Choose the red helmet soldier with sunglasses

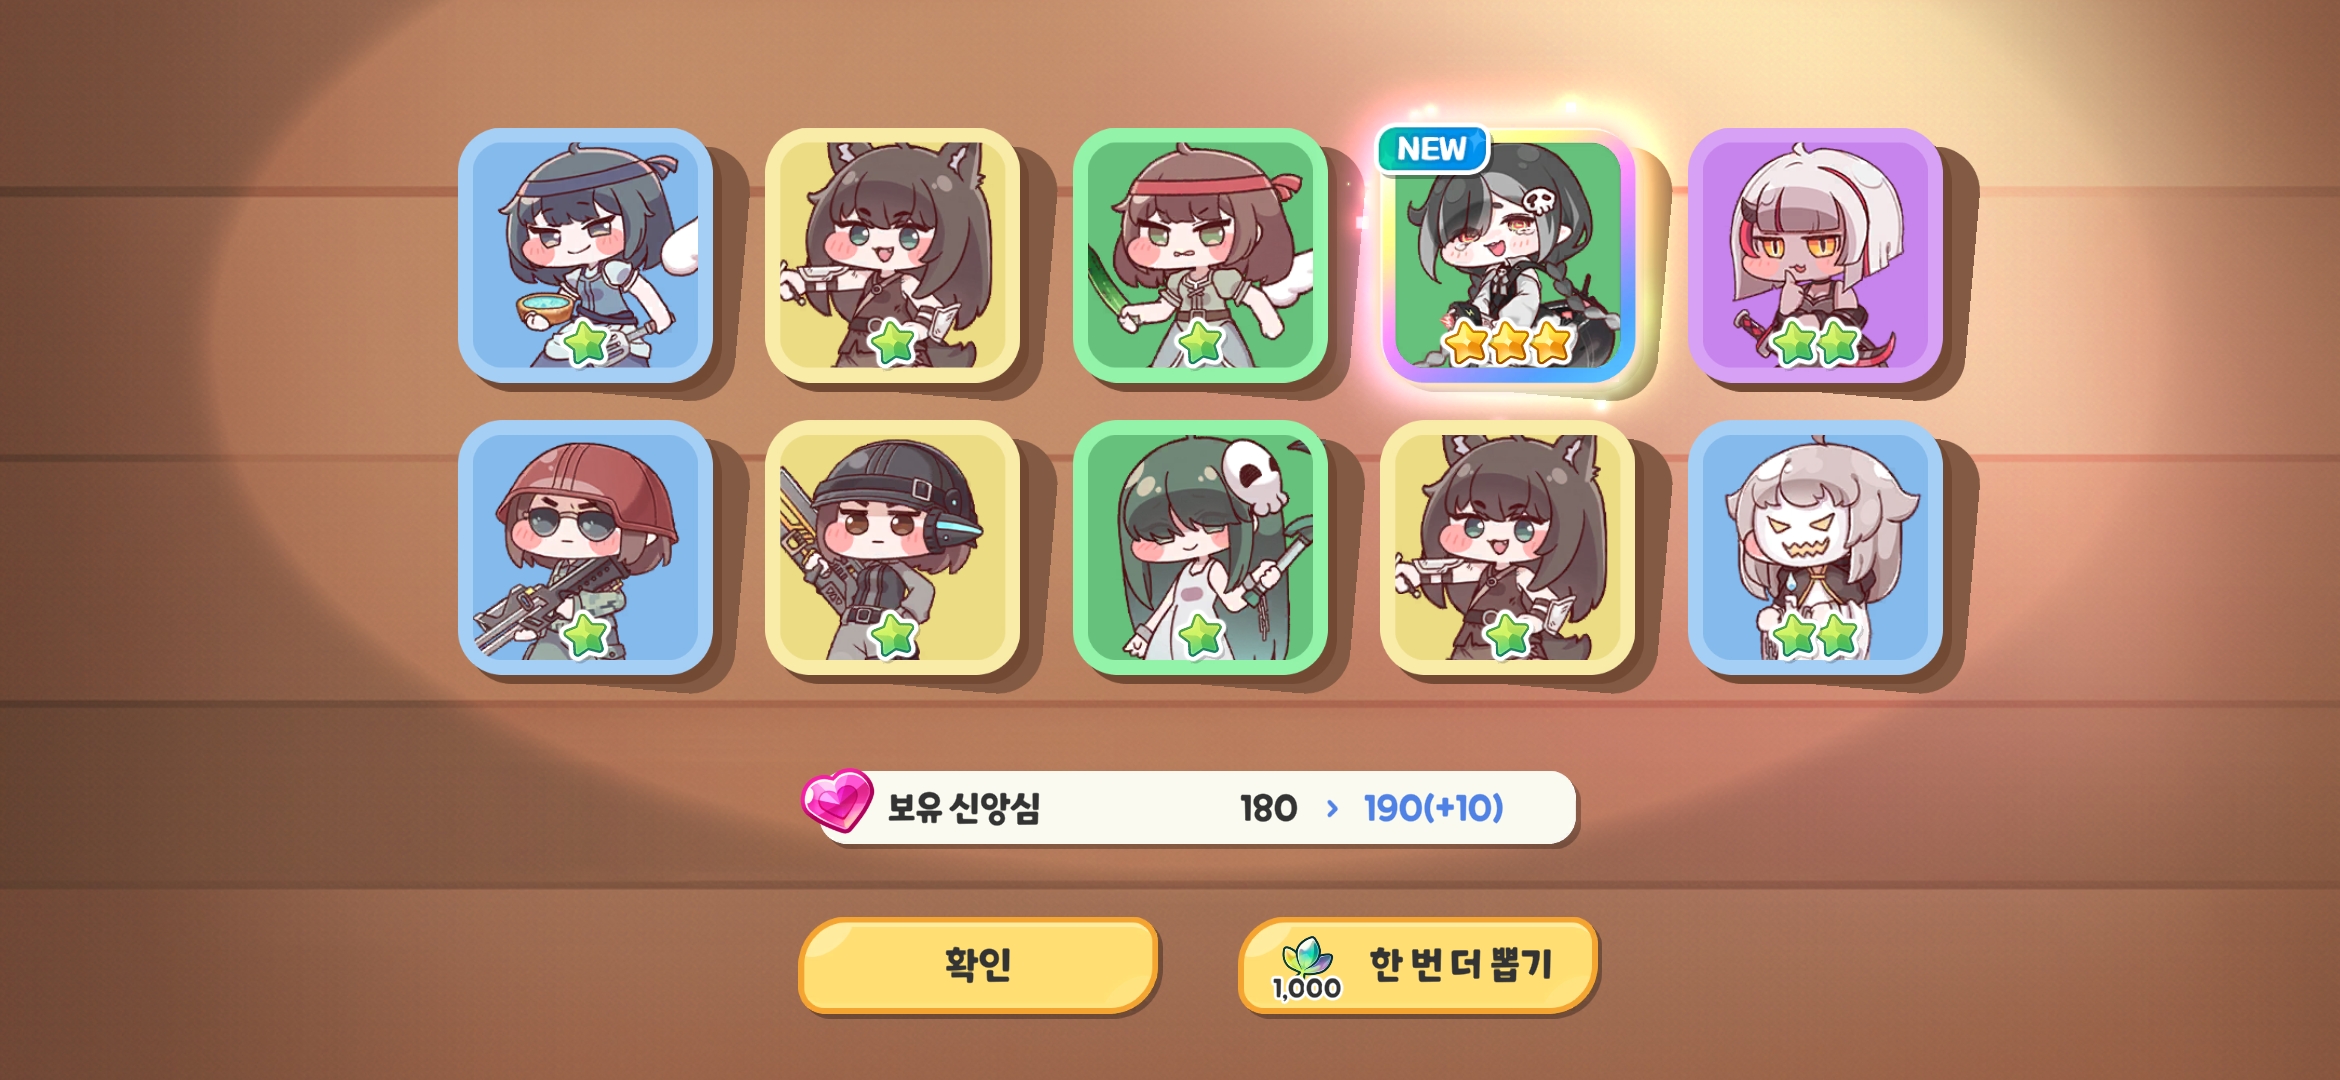[x=585, y=547]
